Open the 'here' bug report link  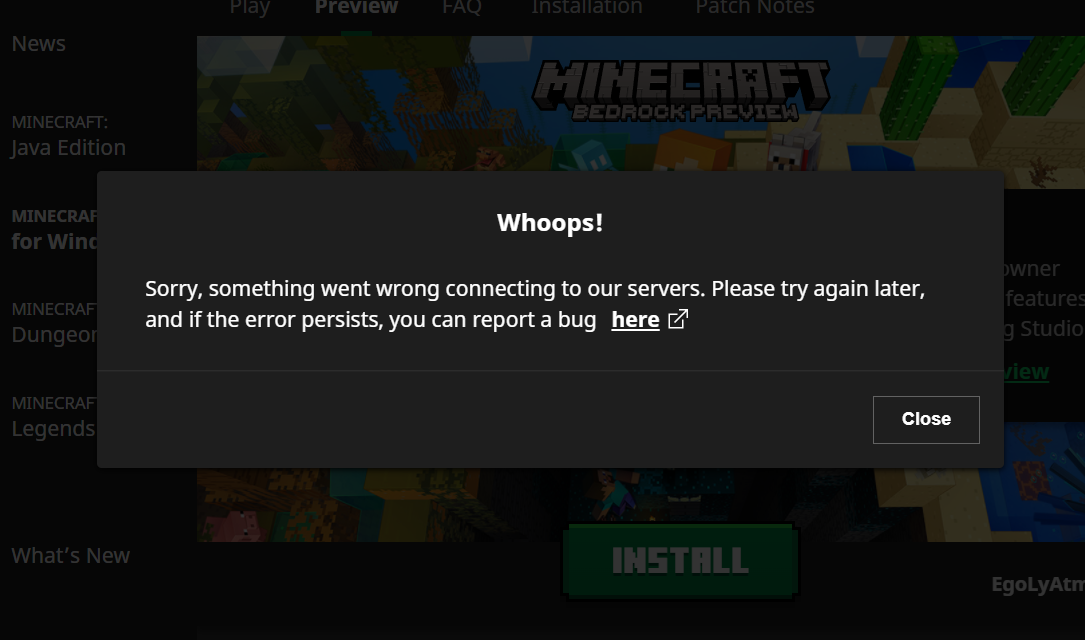635,320
